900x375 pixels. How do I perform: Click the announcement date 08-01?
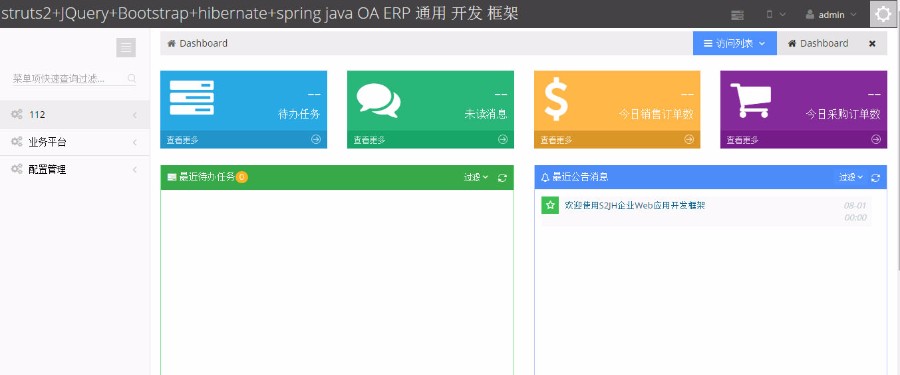(x=855, y=206)
